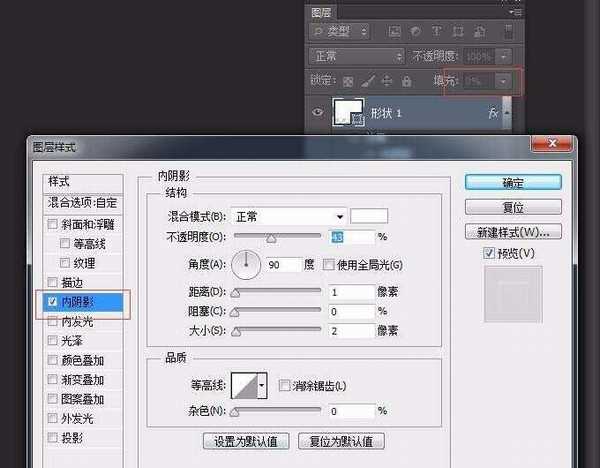The height and width of the screenshot is (468, 600).
Task: Open the 投影 style settings by its label
Action: click(72, 438)
